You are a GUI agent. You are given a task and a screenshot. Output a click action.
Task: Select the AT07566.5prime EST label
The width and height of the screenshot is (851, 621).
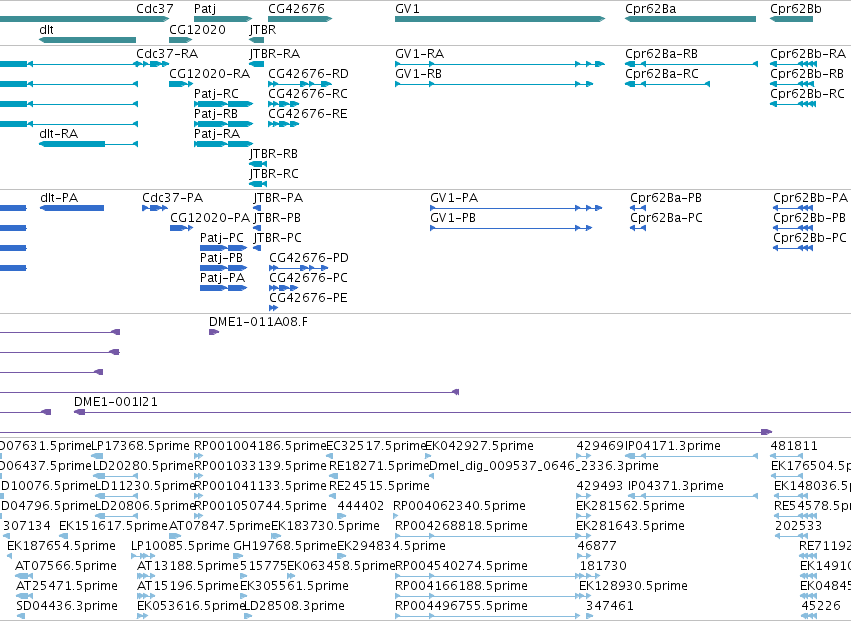tap(66, 566)
